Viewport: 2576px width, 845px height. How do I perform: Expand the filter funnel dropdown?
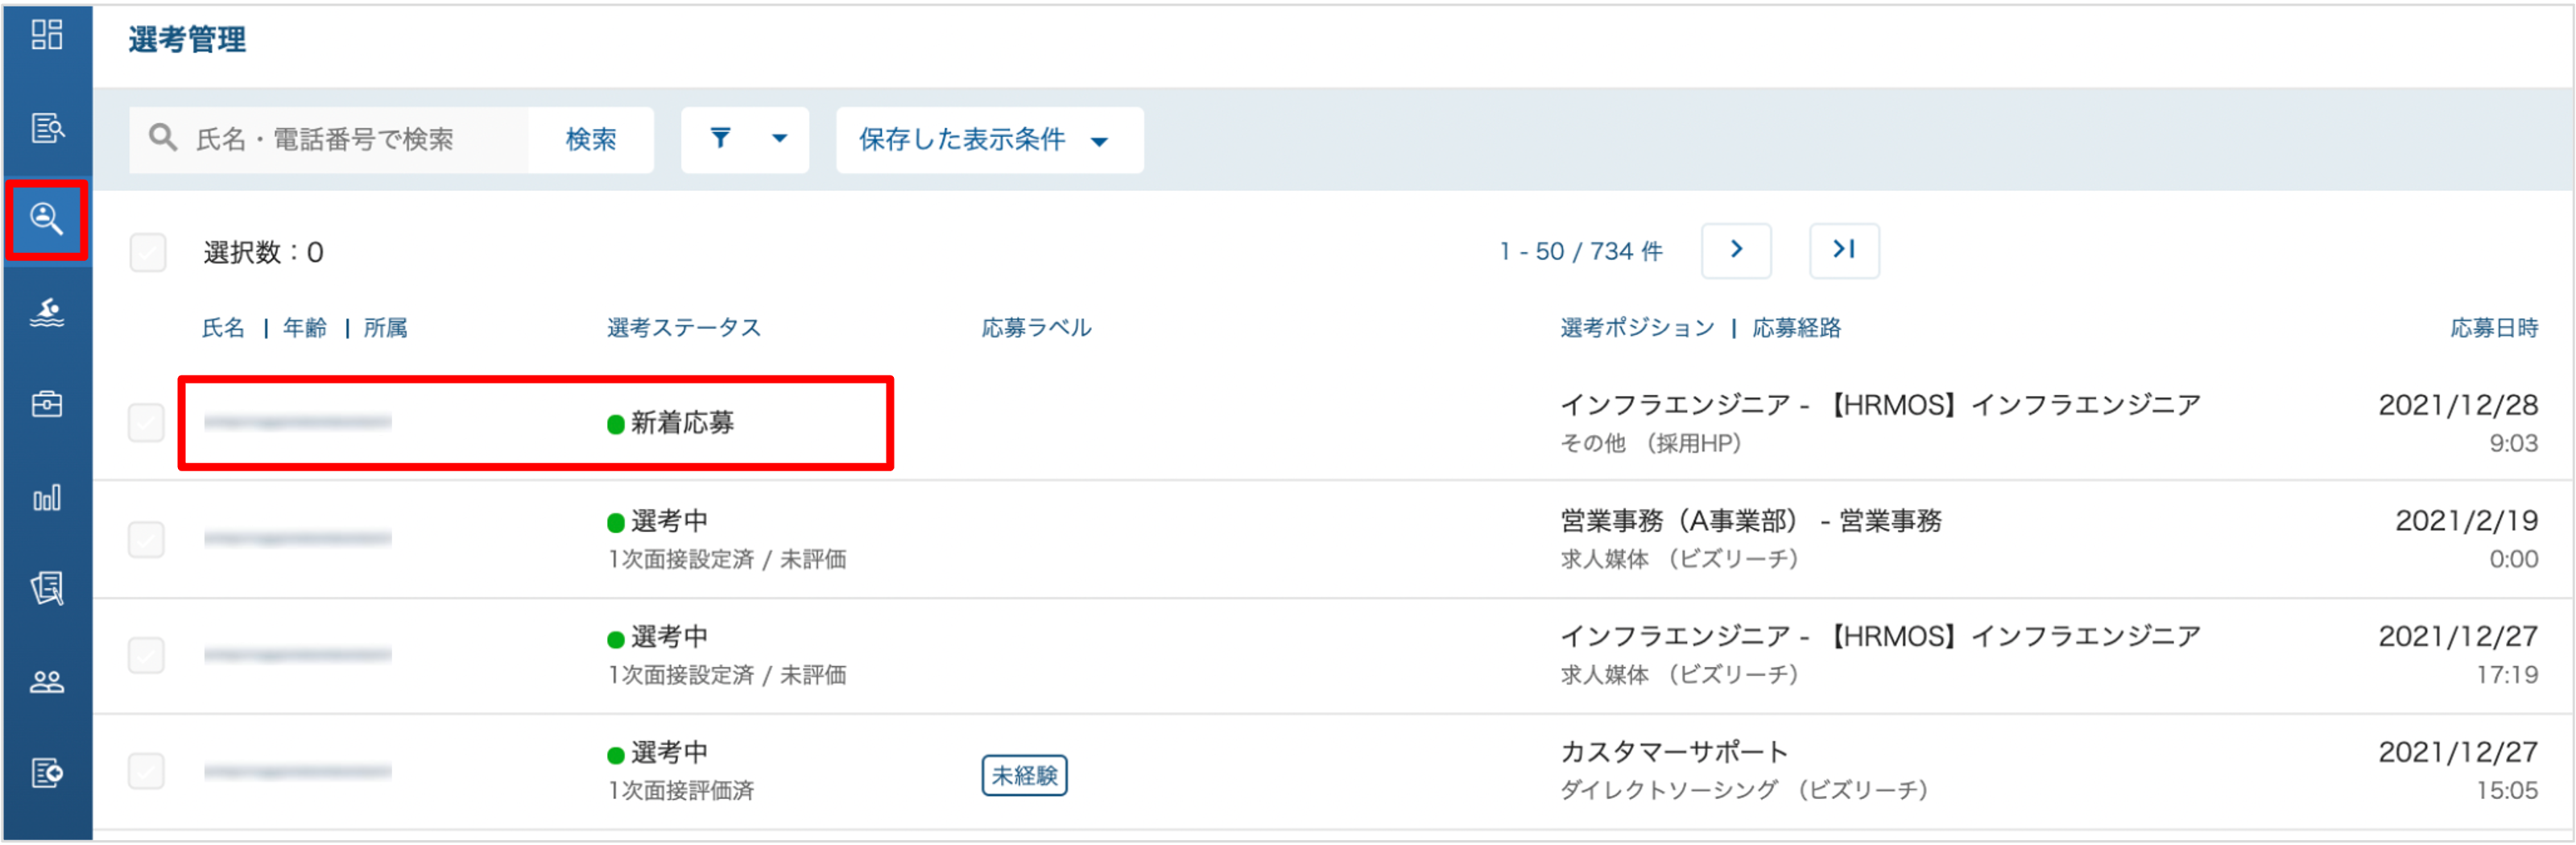coord(745,140)
